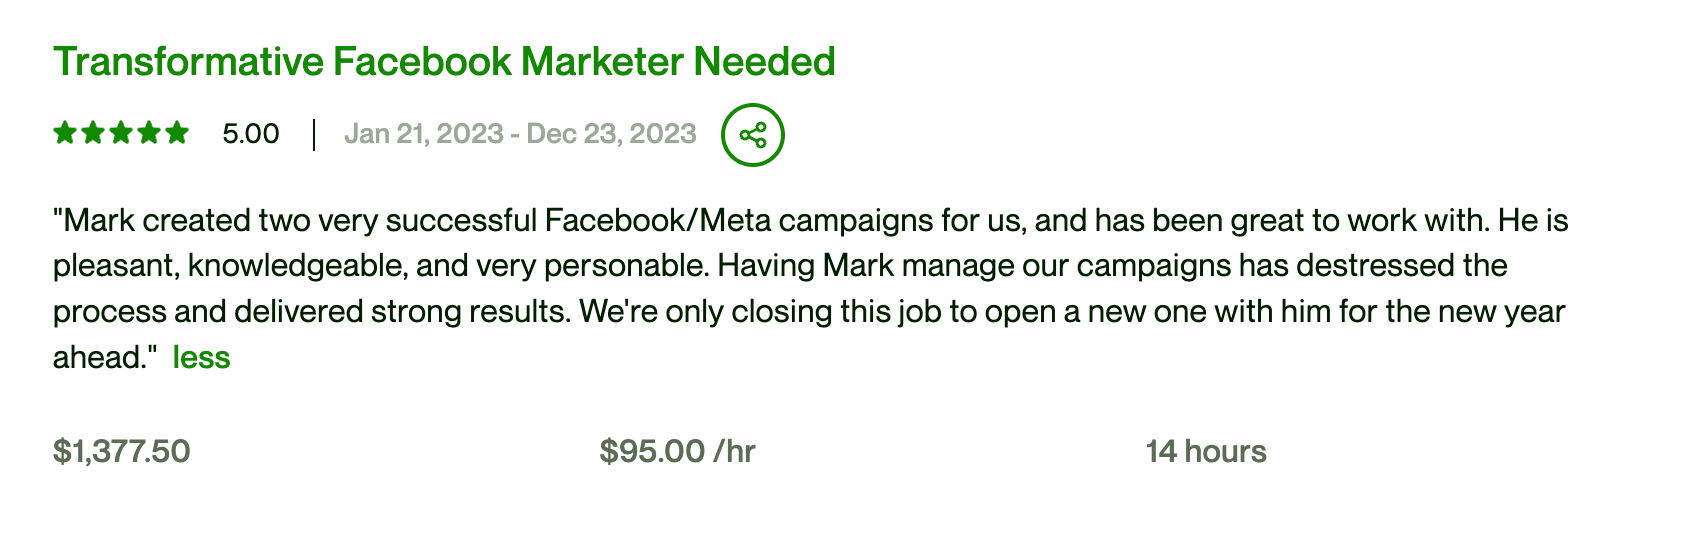This screenshot has height=544, width=1690.
Task: Click the fifth green rating star
Action: pyautogui.click(x=177, y=133)
